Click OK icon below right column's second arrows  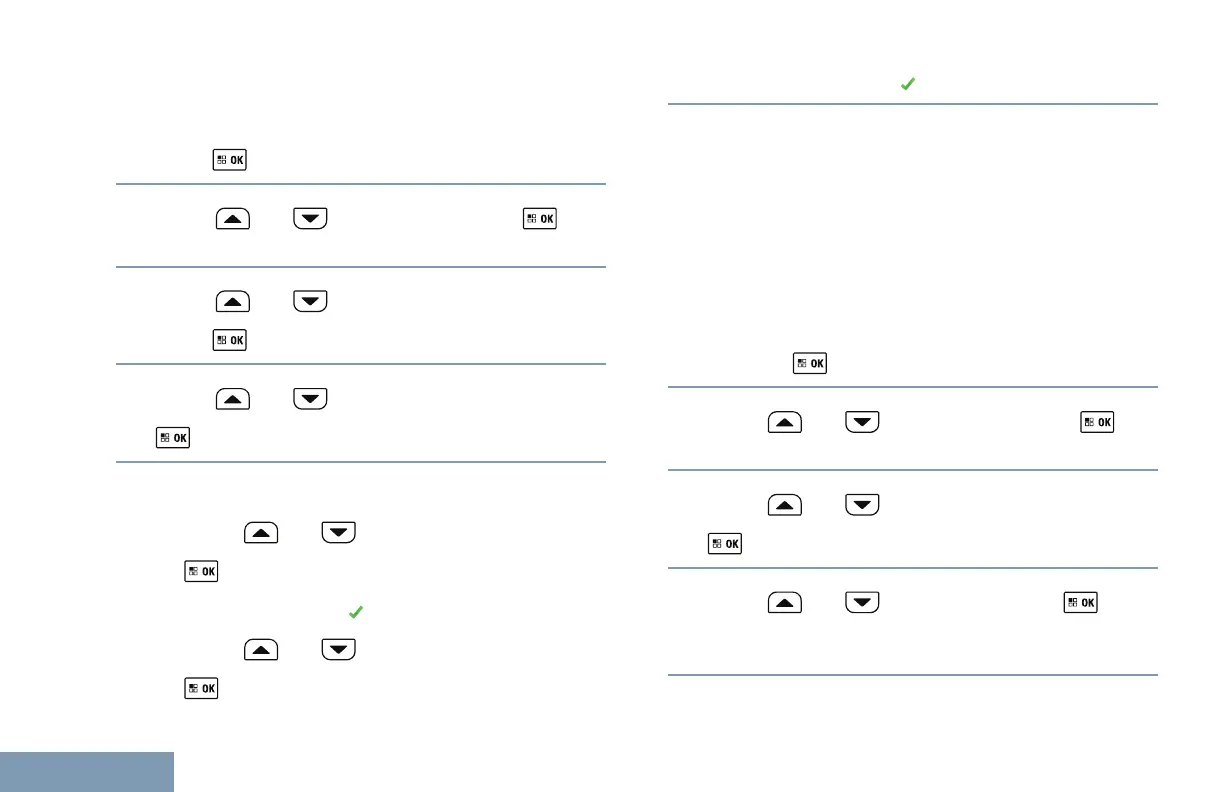point(725,544)
